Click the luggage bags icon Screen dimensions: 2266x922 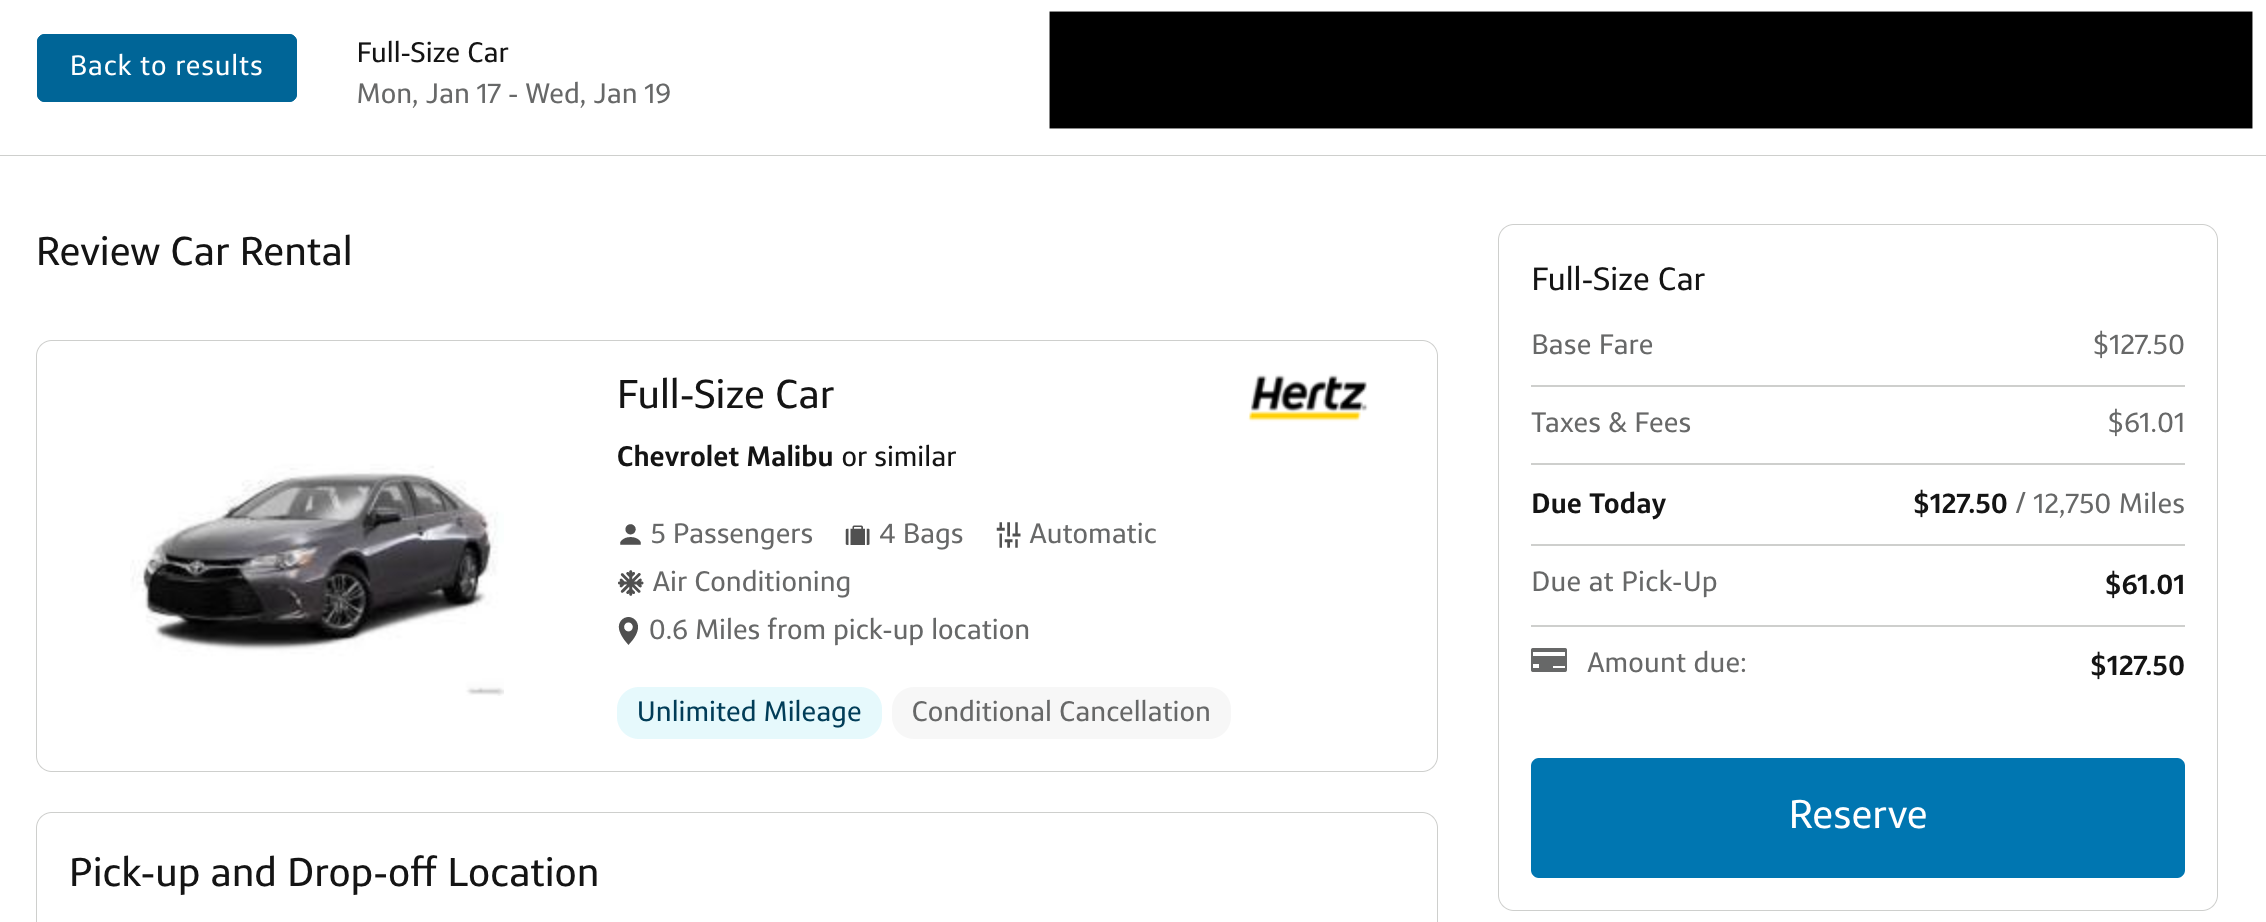point(857,535)
